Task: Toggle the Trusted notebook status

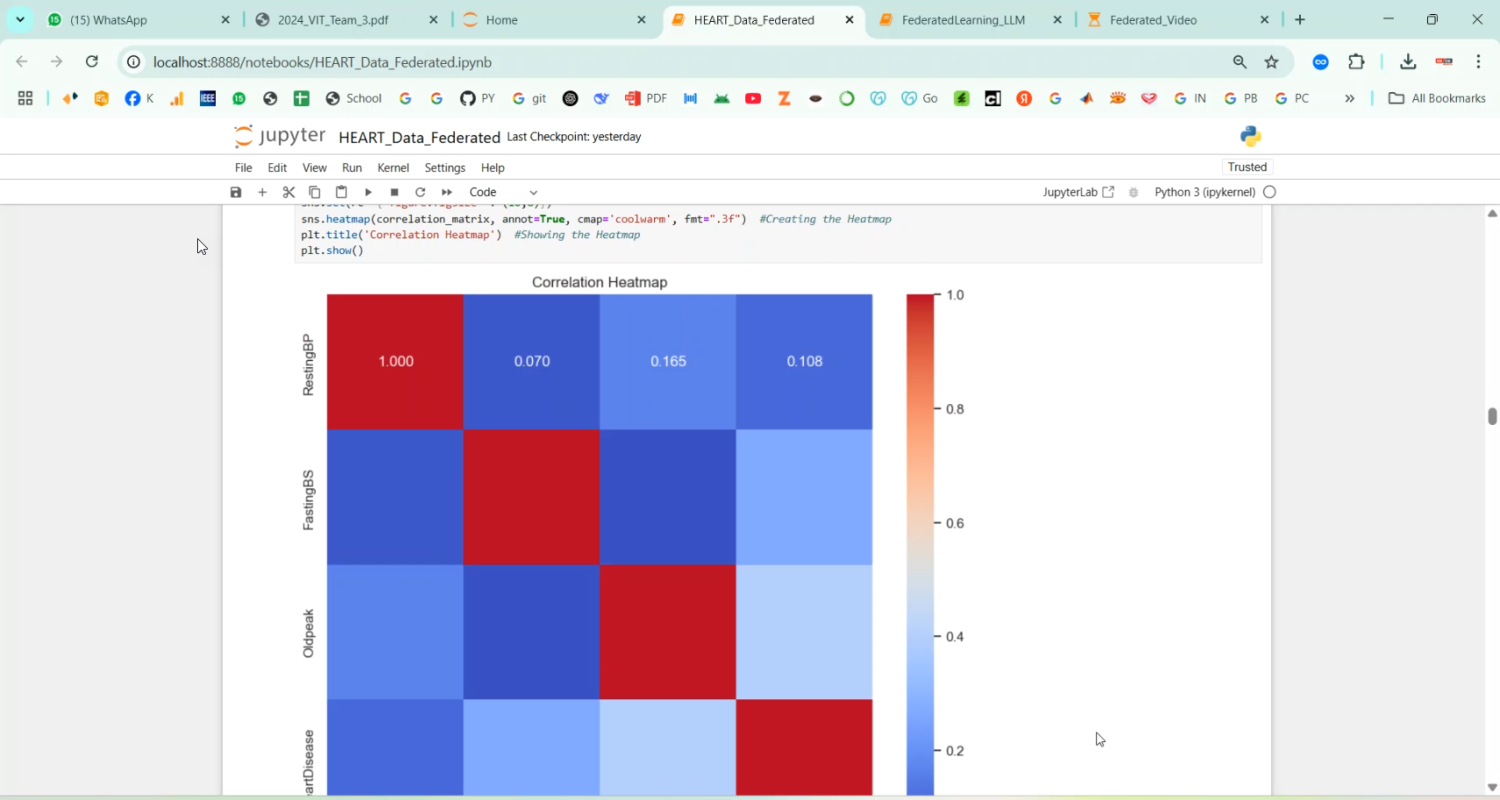Action: (x=1247, y=167)
